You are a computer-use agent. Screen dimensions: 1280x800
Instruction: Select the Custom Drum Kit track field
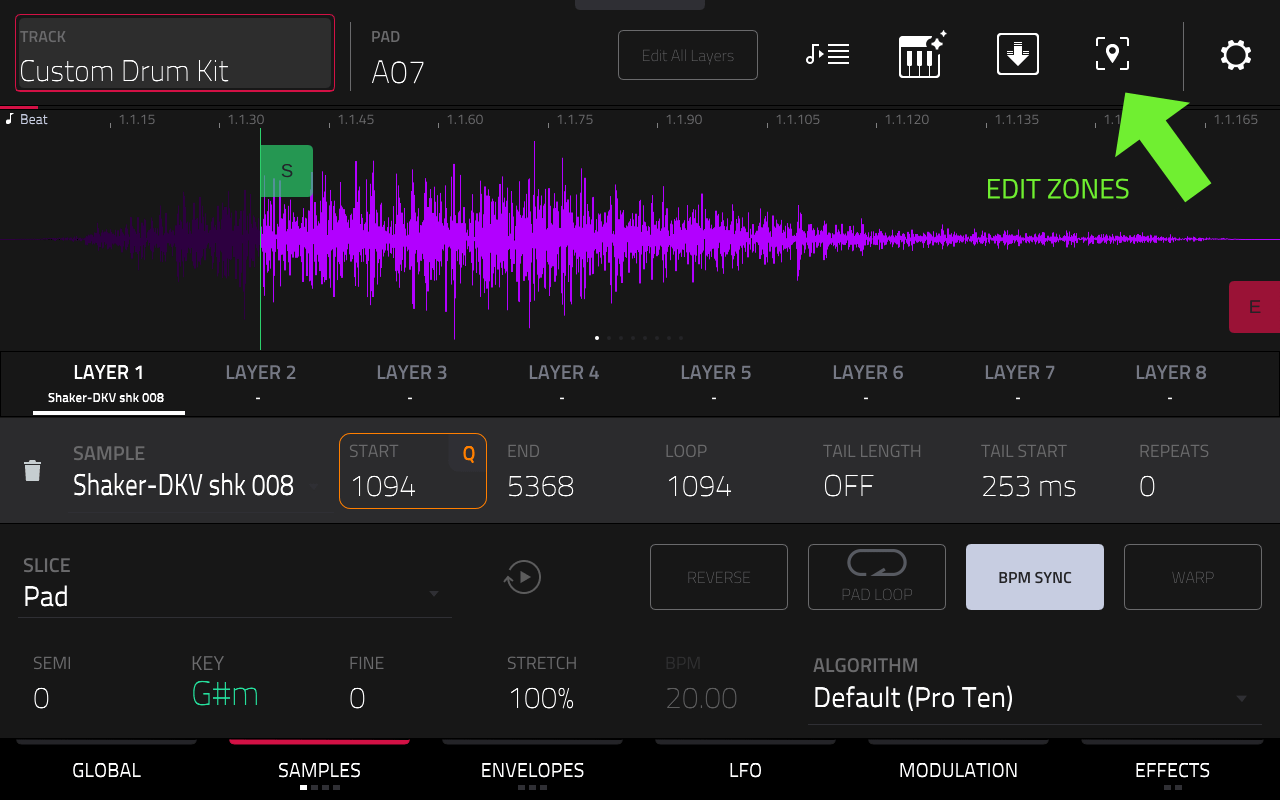(x=175, y=54)
